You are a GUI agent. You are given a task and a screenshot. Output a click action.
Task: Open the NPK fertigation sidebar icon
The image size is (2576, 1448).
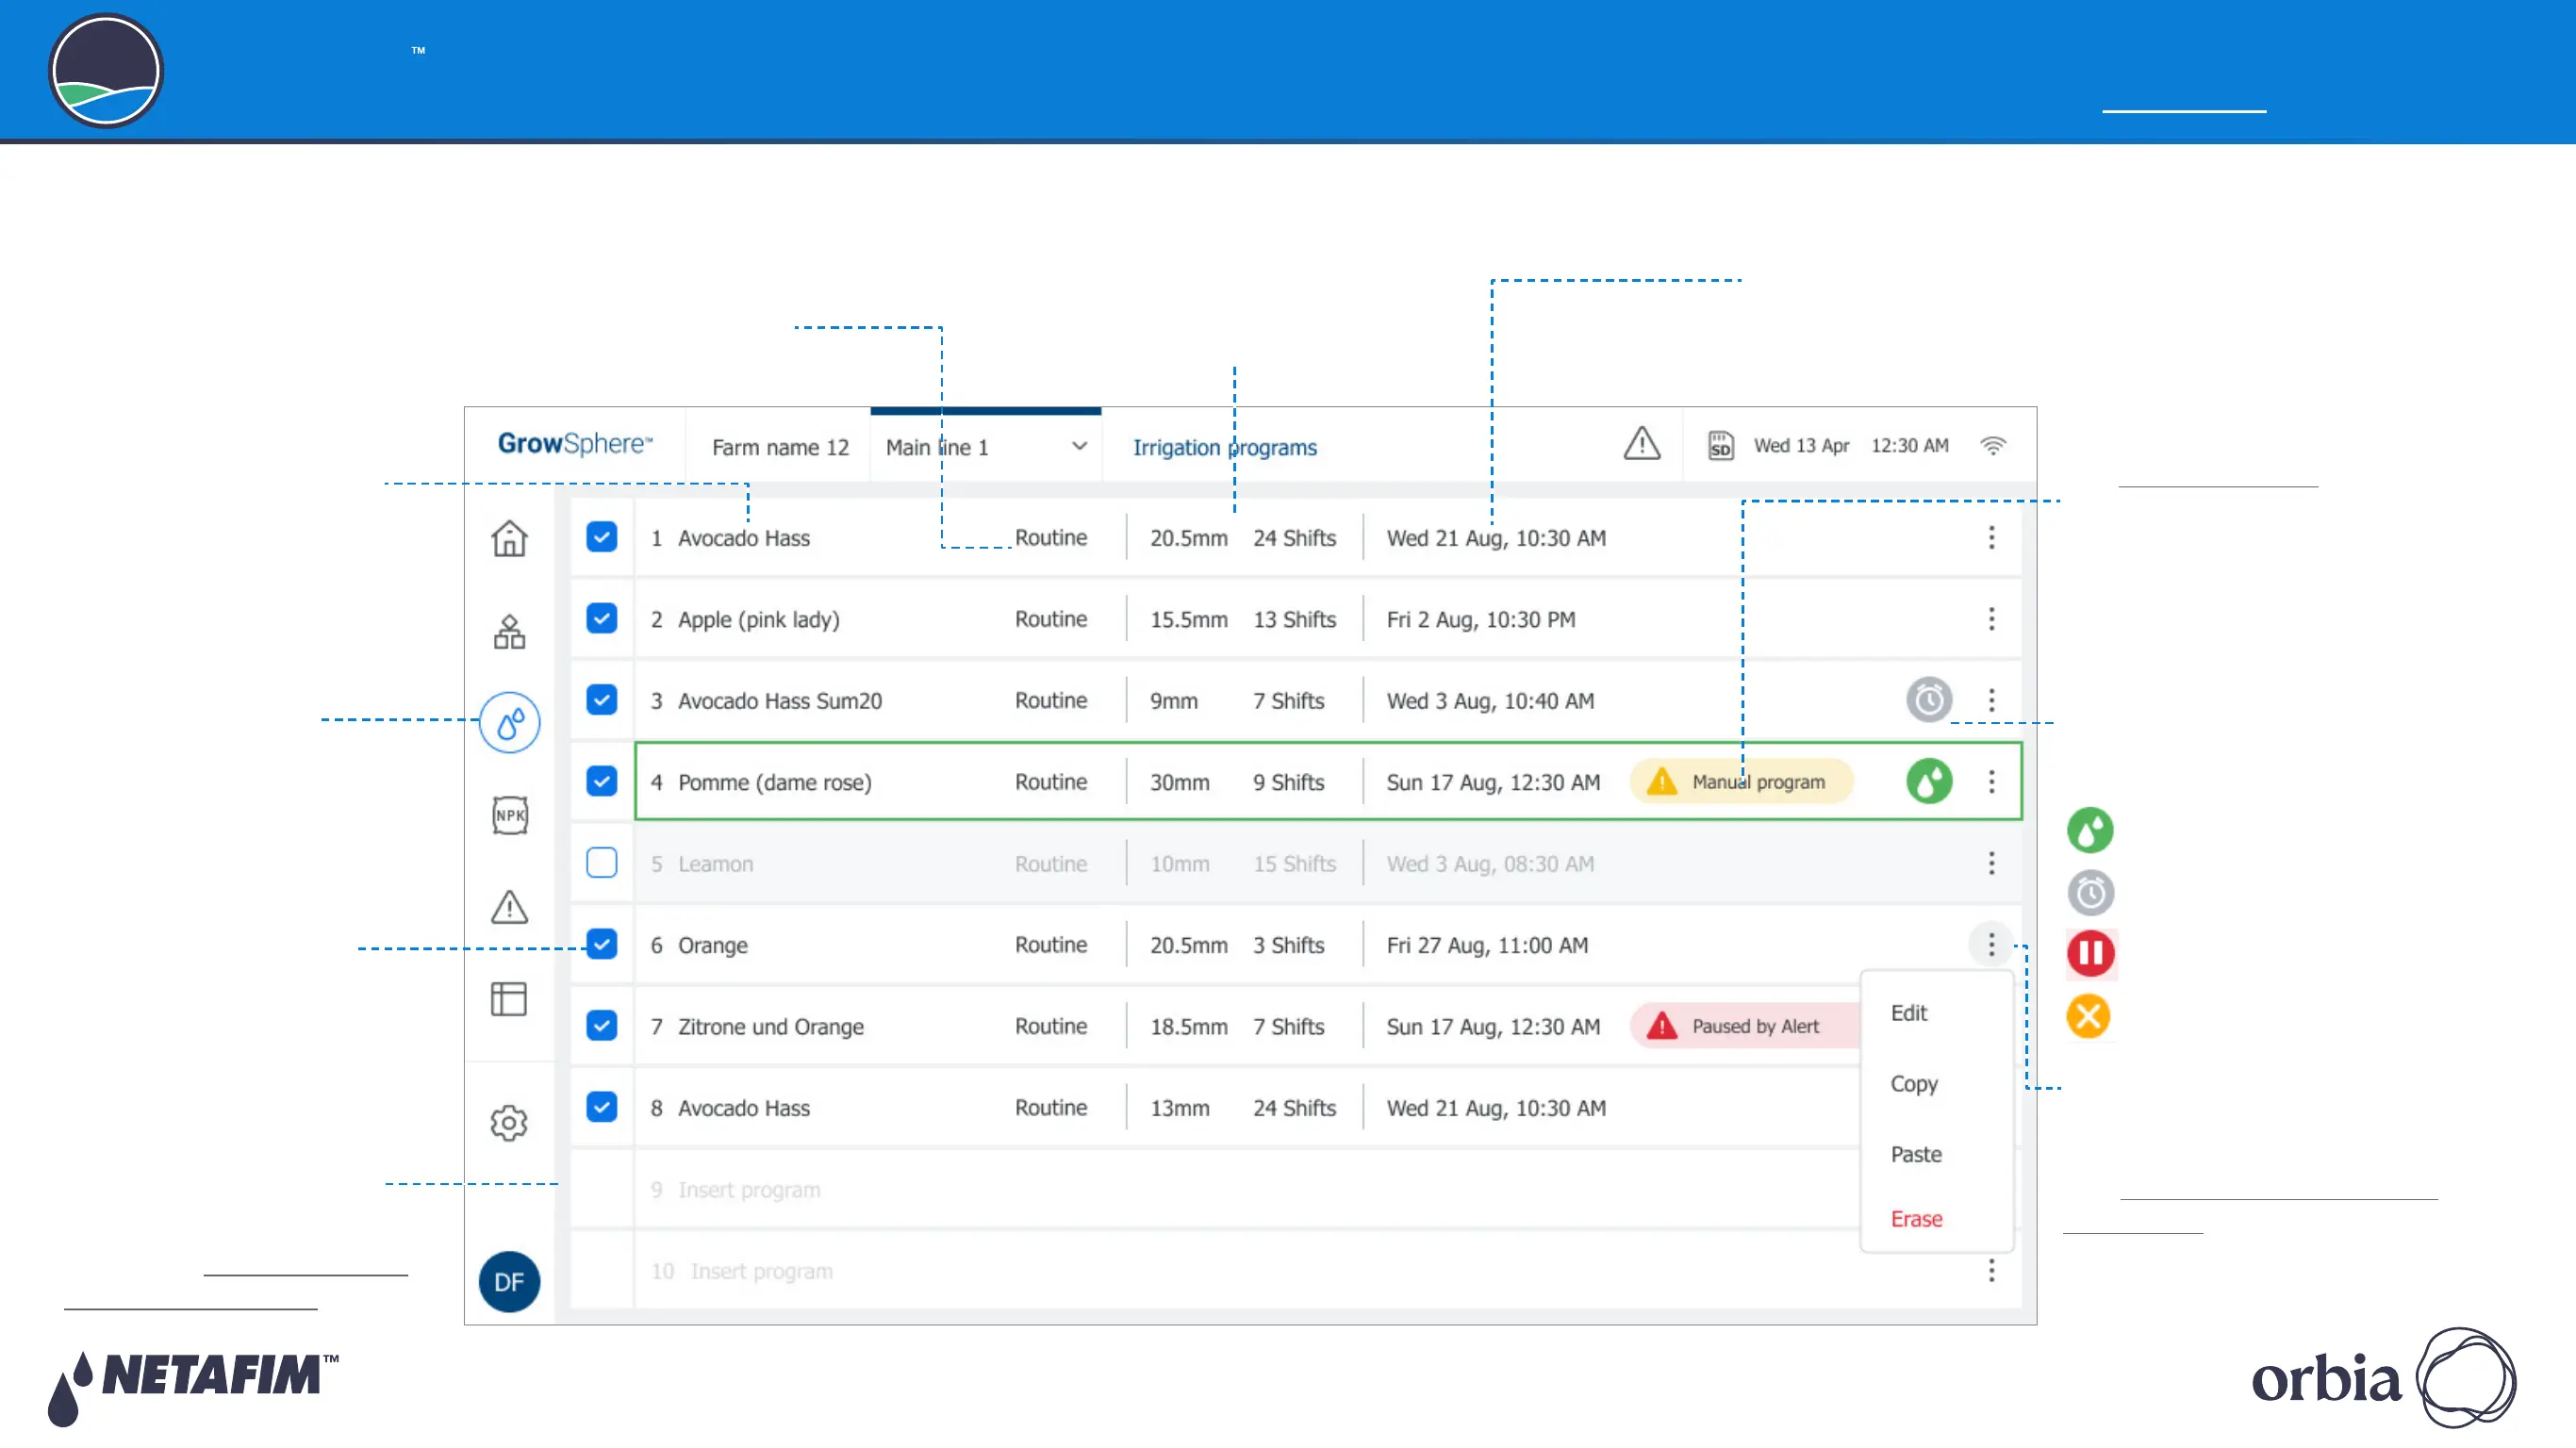click(x=510, y=815)
